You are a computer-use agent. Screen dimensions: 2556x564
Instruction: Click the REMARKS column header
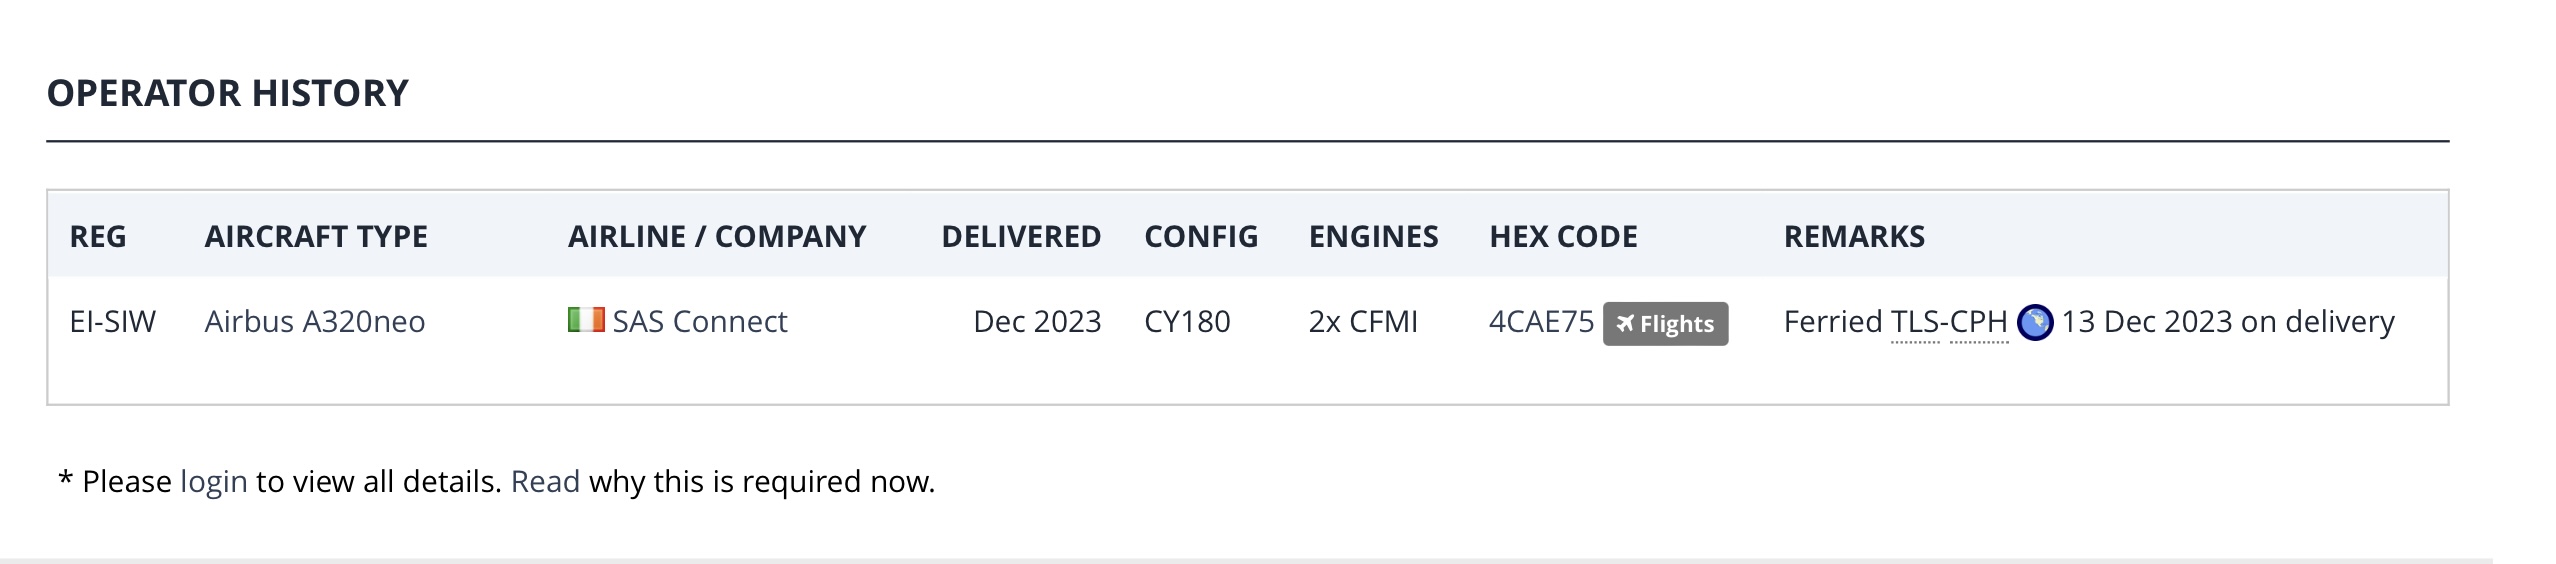[x=1854, y=237]
